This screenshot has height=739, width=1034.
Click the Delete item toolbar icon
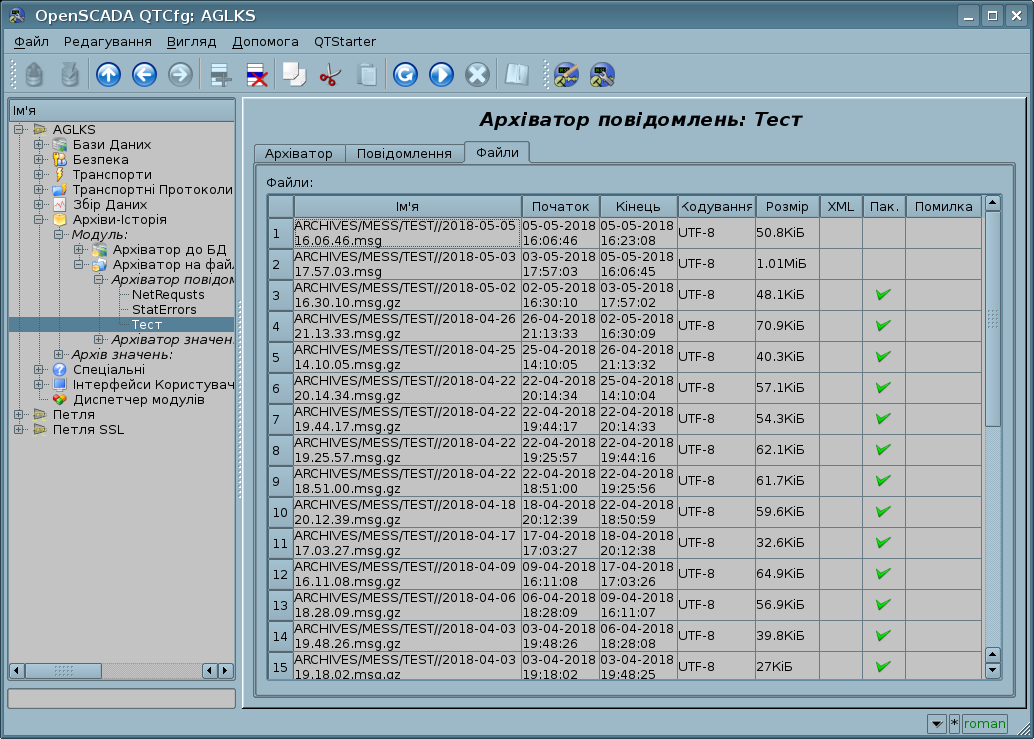pyautogui.click(x=256, y=75)
